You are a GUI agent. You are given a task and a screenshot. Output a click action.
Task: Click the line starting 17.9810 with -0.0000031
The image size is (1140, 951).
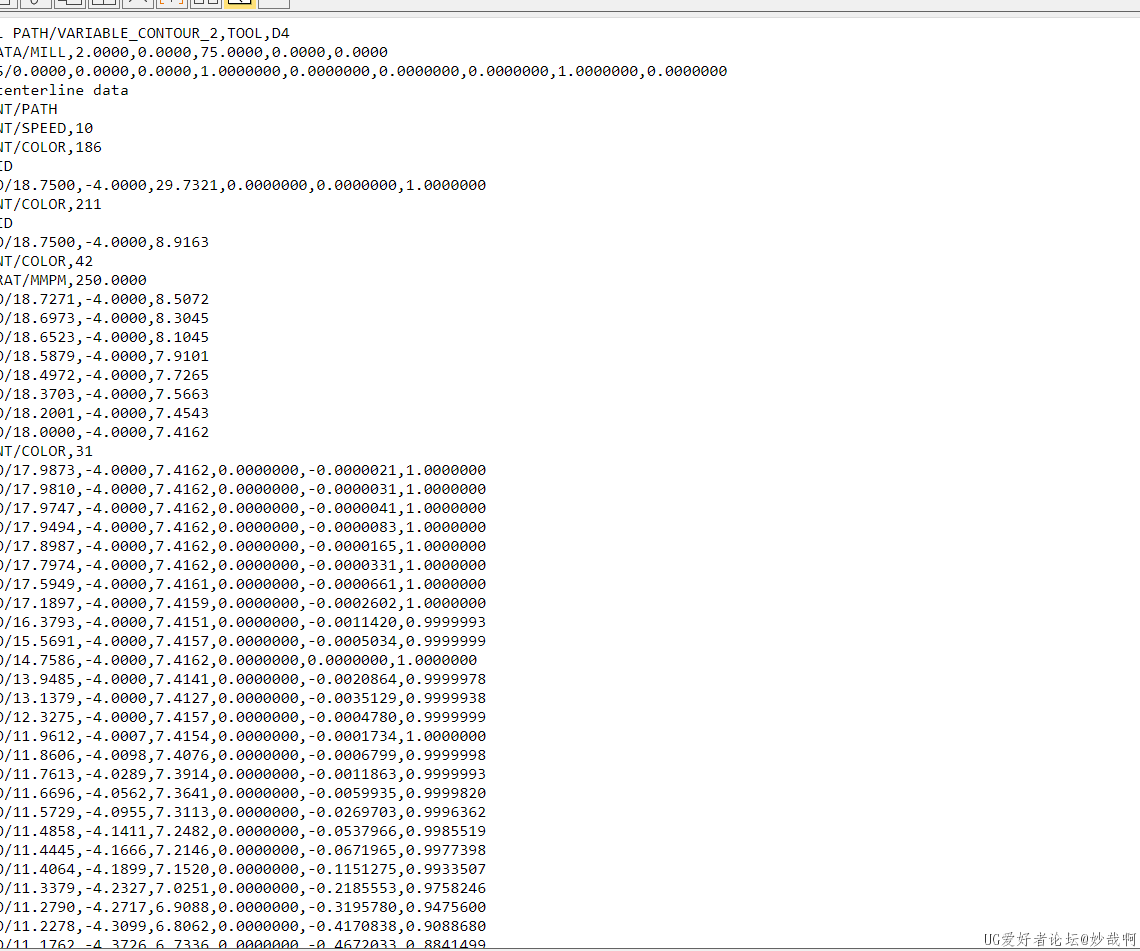coord(243,489)
